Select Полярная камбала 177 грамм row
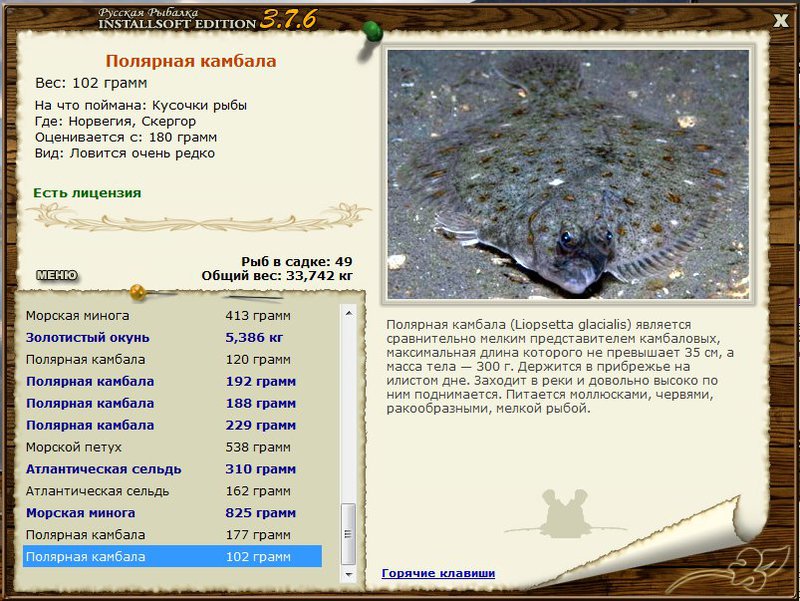 point(172,535)
